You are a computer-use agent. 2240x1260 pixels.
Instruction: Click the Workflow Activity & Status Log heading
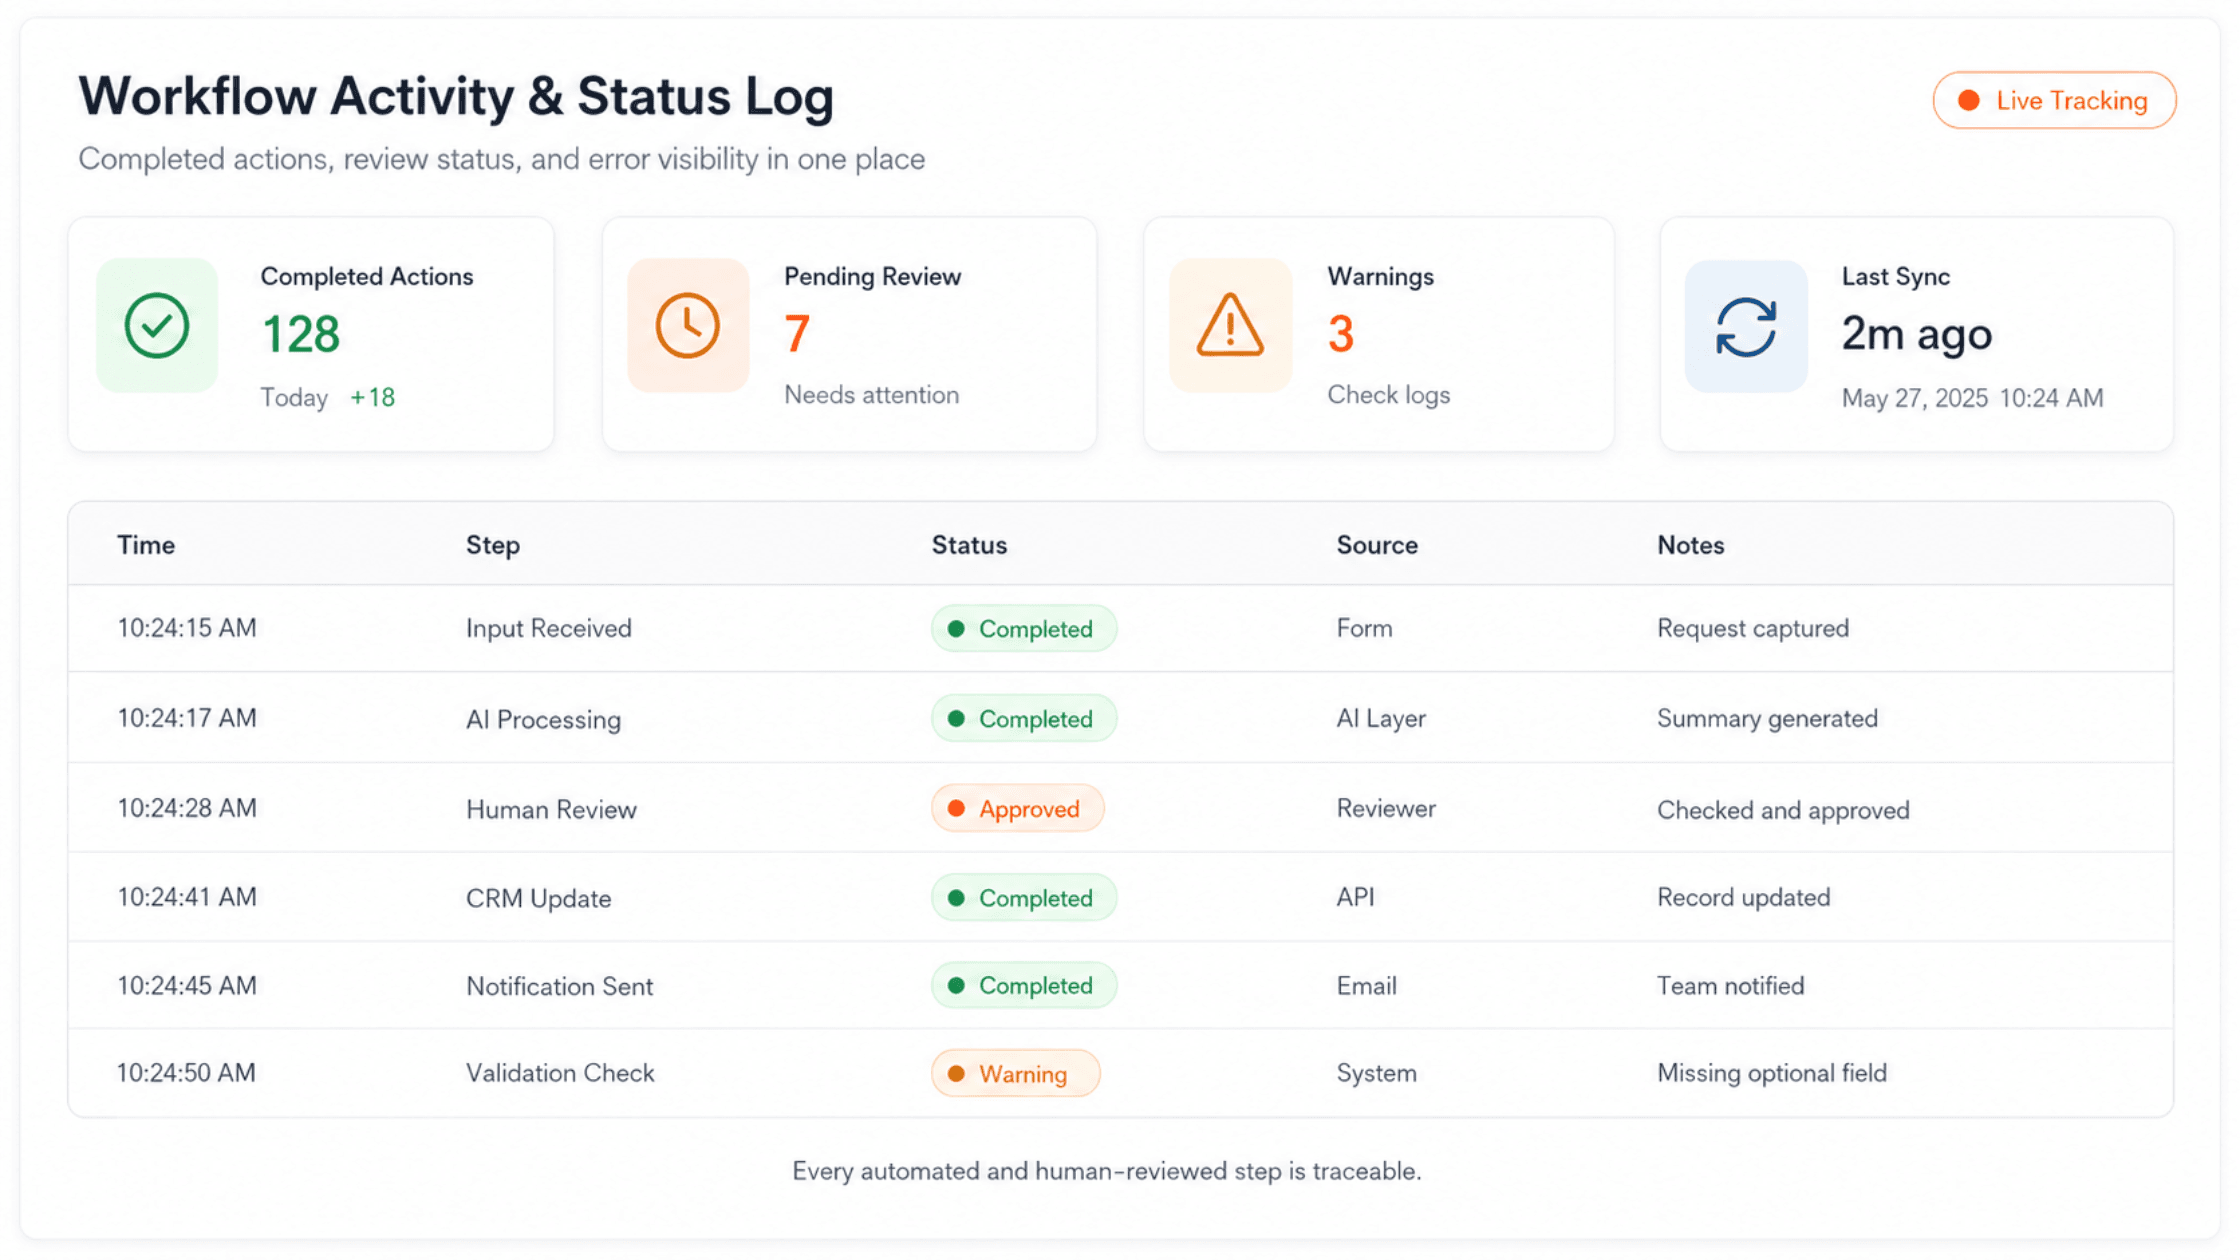tap(456, 97)
